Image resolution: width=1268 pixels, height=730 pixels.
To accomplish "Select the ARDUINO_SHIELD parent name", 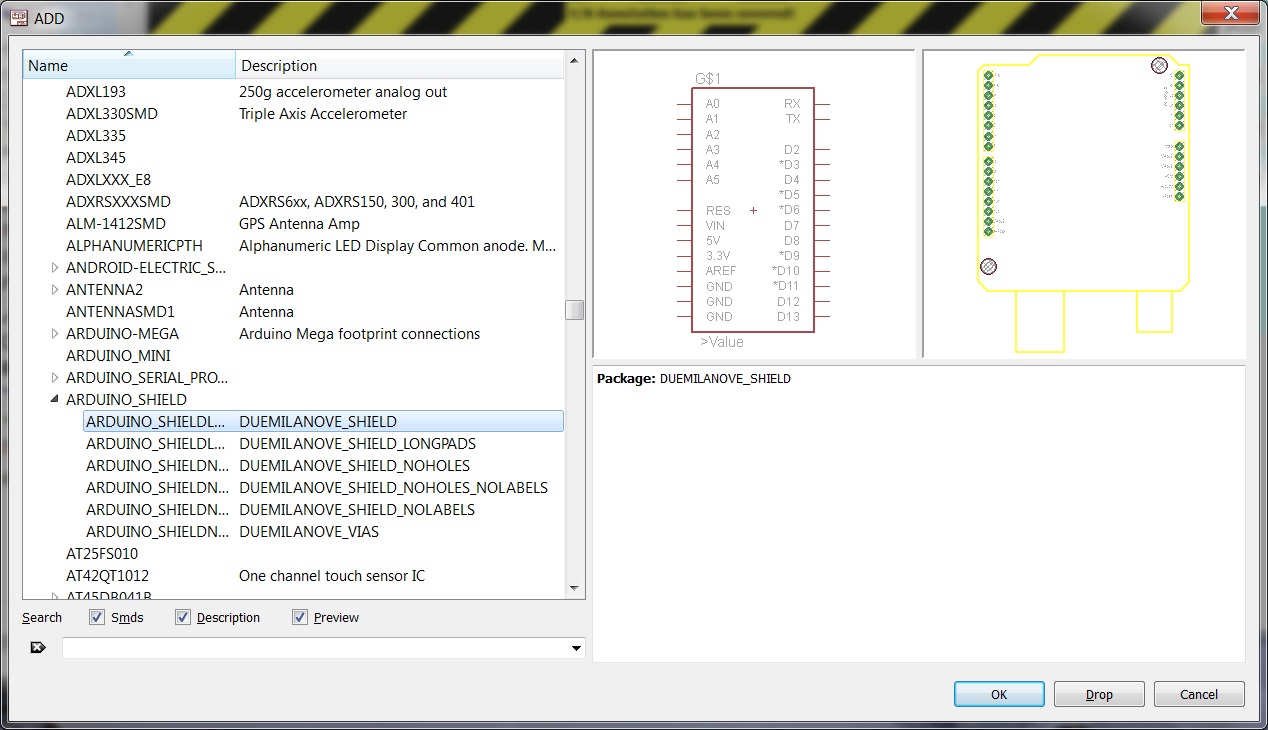I will click(126, 400).
